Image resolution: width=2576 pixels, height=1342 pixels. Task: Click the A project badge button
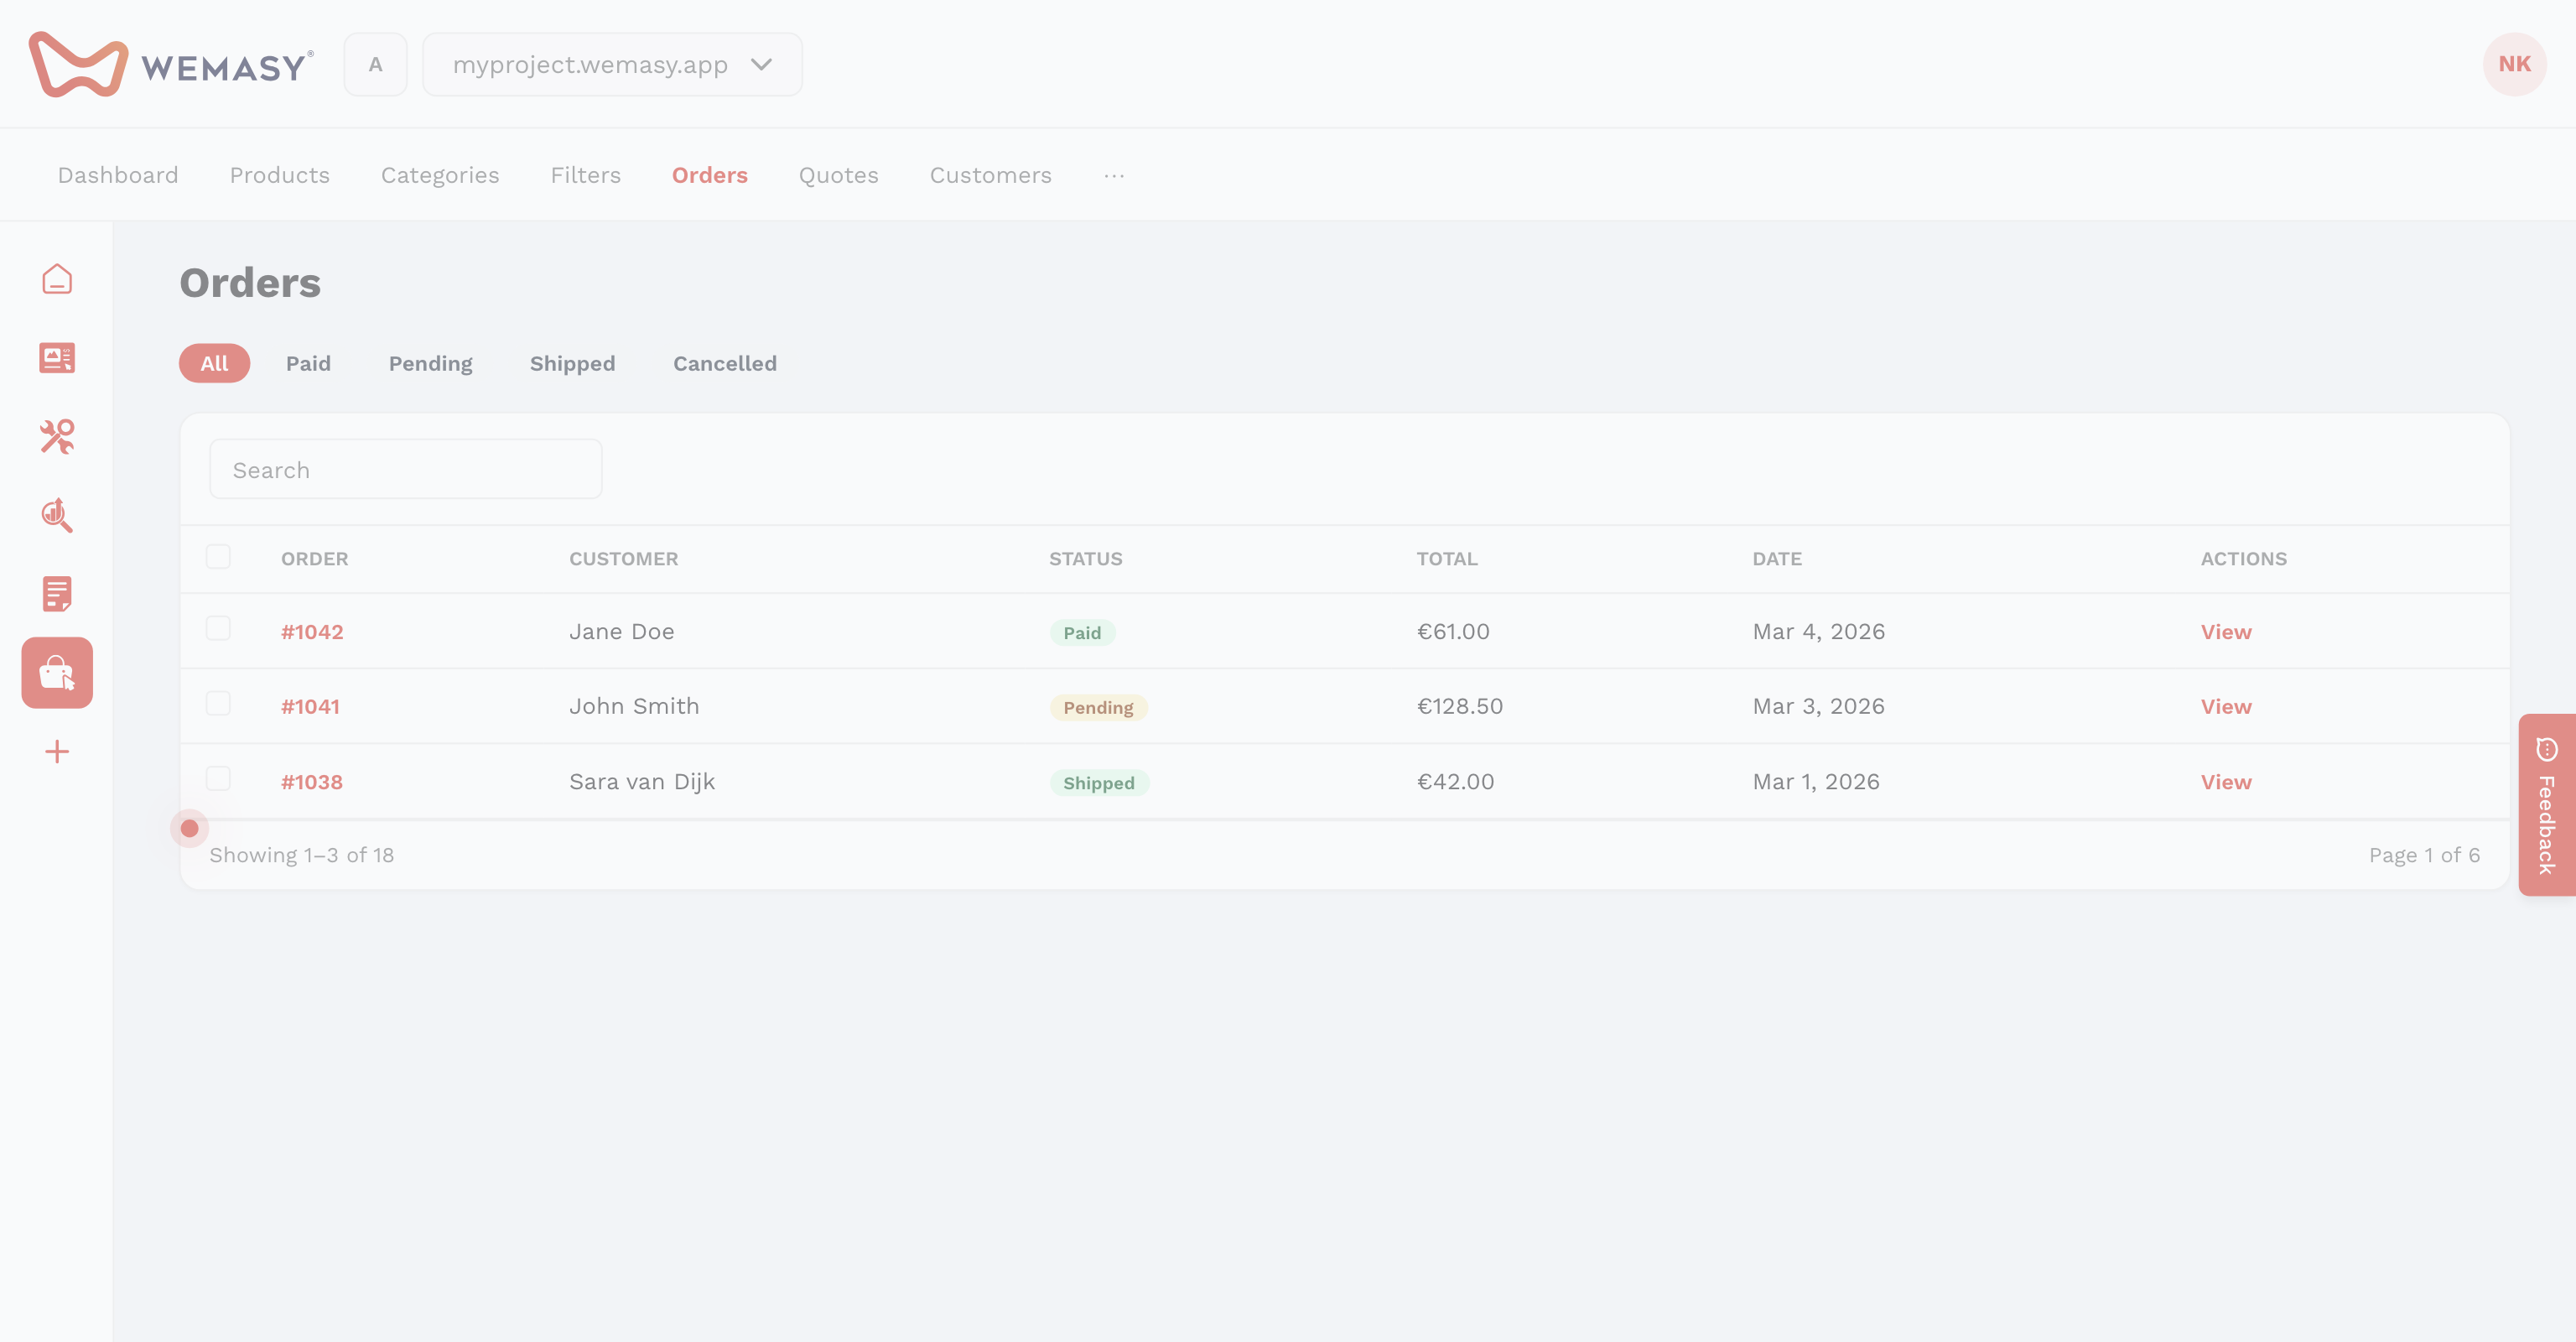click(376, 64)
